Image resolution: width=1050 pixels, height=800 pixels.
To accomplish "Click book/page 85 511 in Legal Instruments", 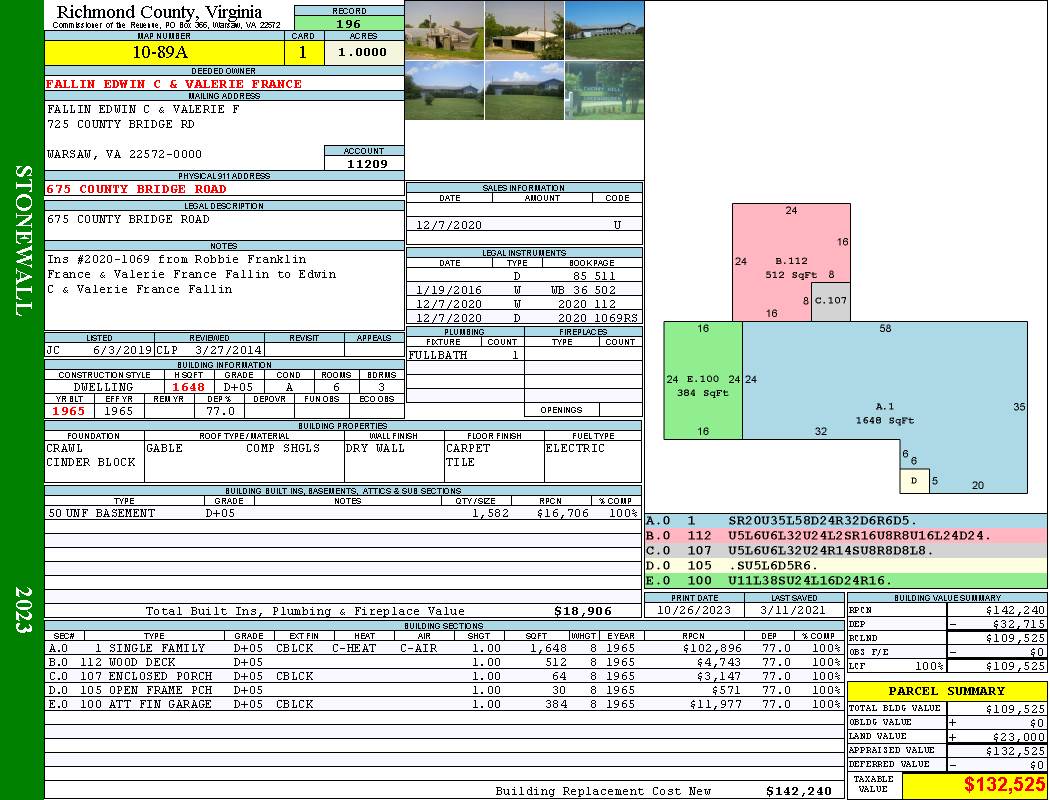I will 593,276.
